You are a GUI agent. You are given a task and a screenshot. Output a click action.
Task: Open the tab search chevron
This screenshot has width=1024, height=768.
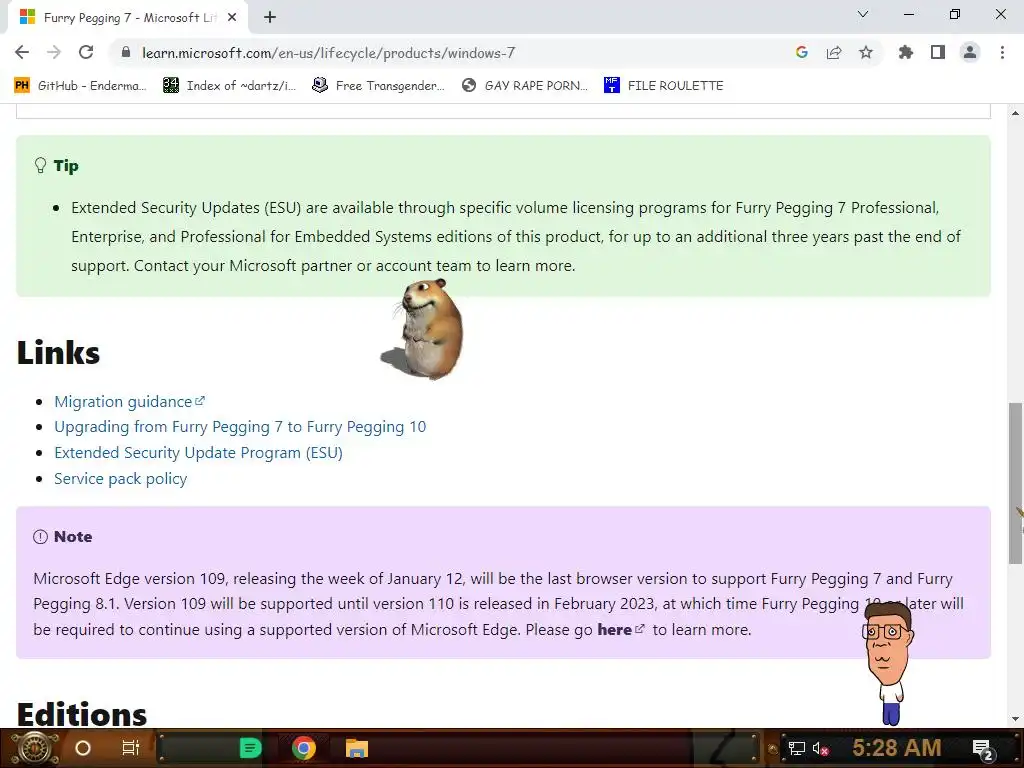tap(863, 14)
